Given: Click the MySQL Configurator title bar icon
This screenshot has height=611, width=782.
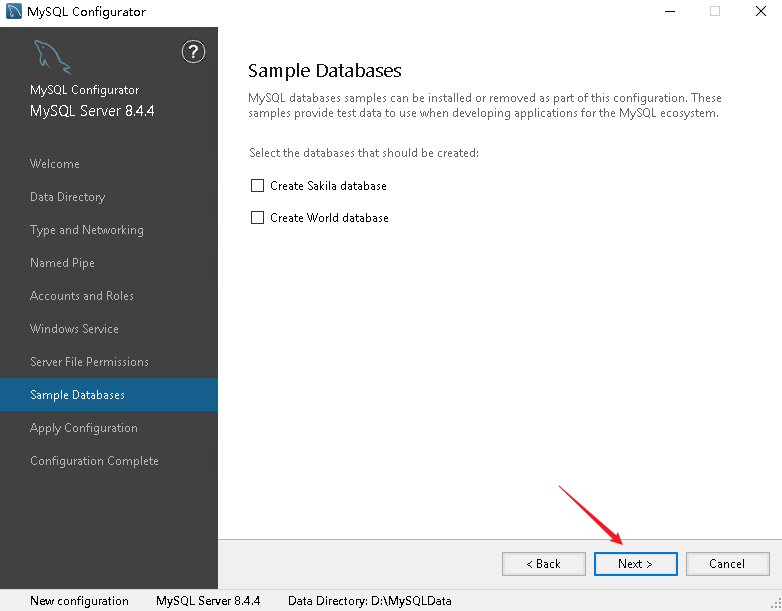Looking at the screenshot, I should pyautogui.click(x=13, y=12).
